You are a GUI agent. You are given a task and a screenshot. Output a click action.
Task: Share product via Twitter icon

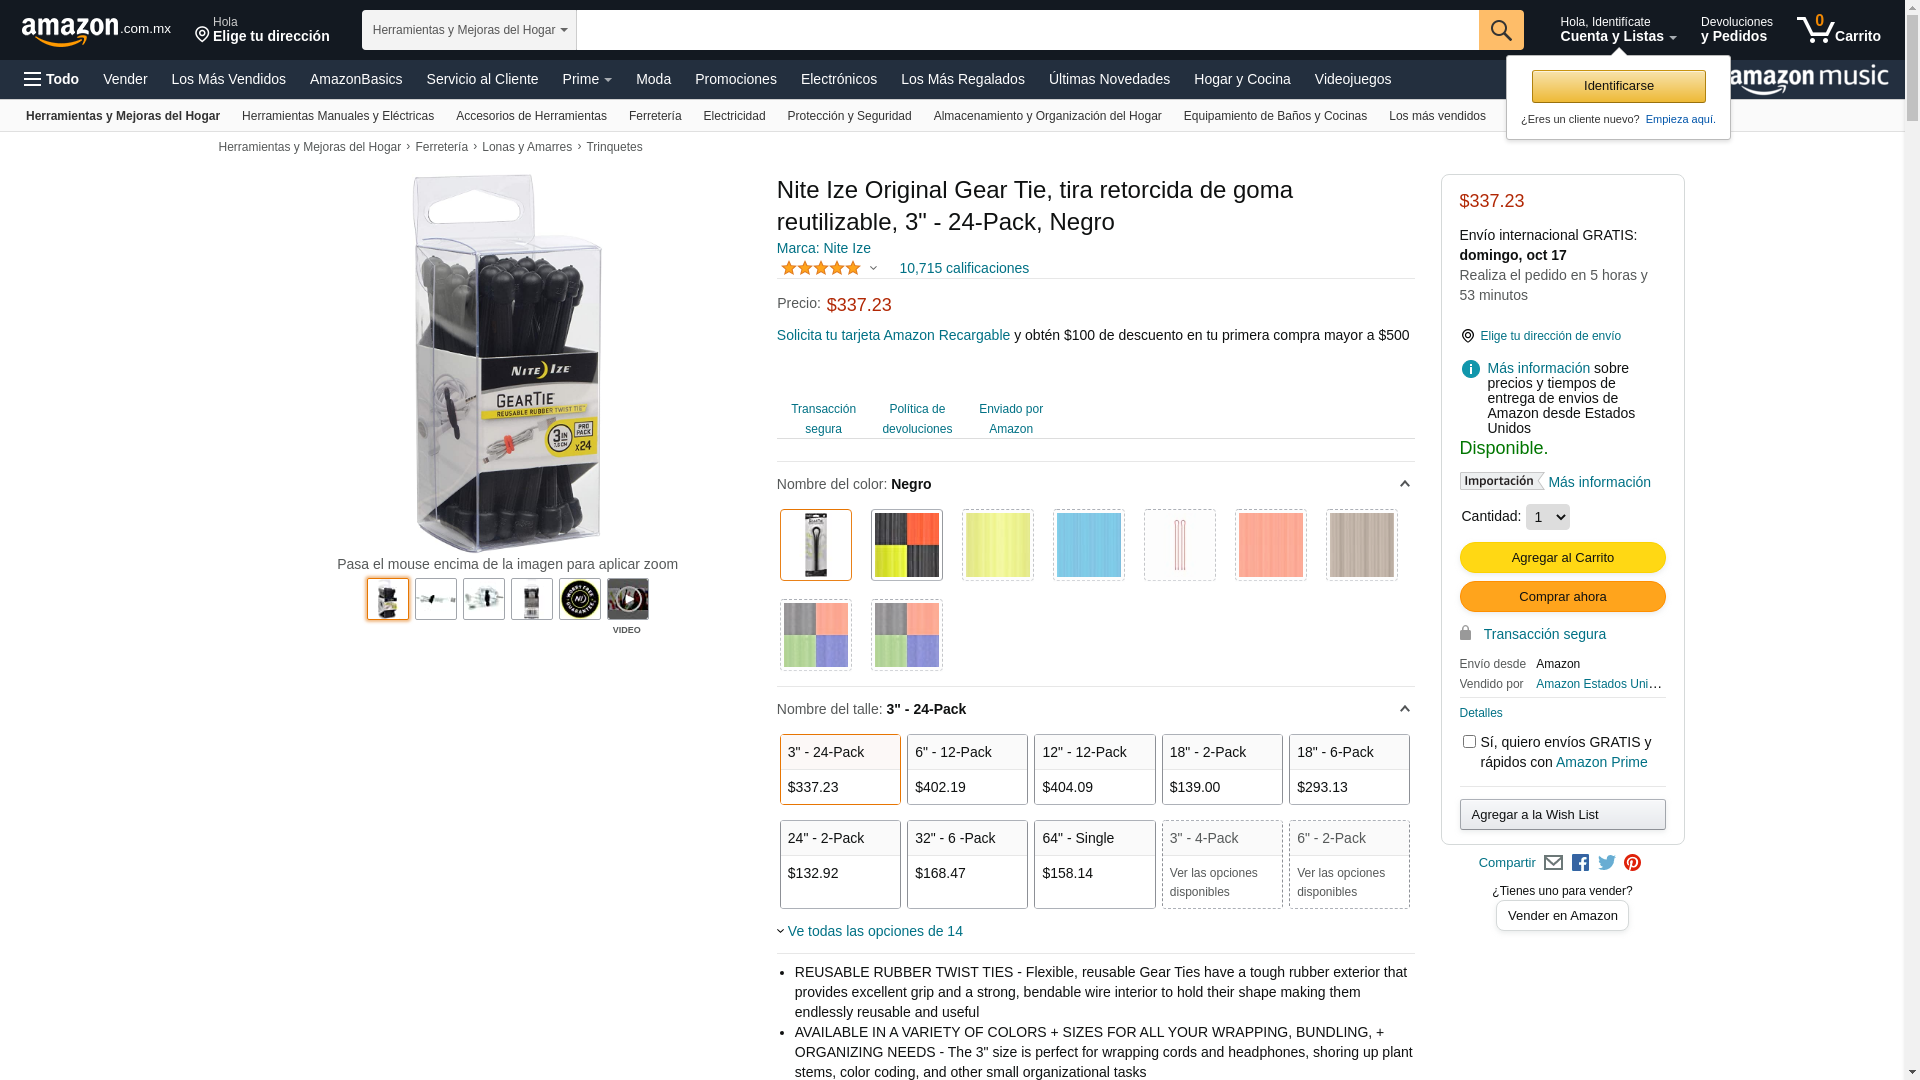pos(1607,863)
